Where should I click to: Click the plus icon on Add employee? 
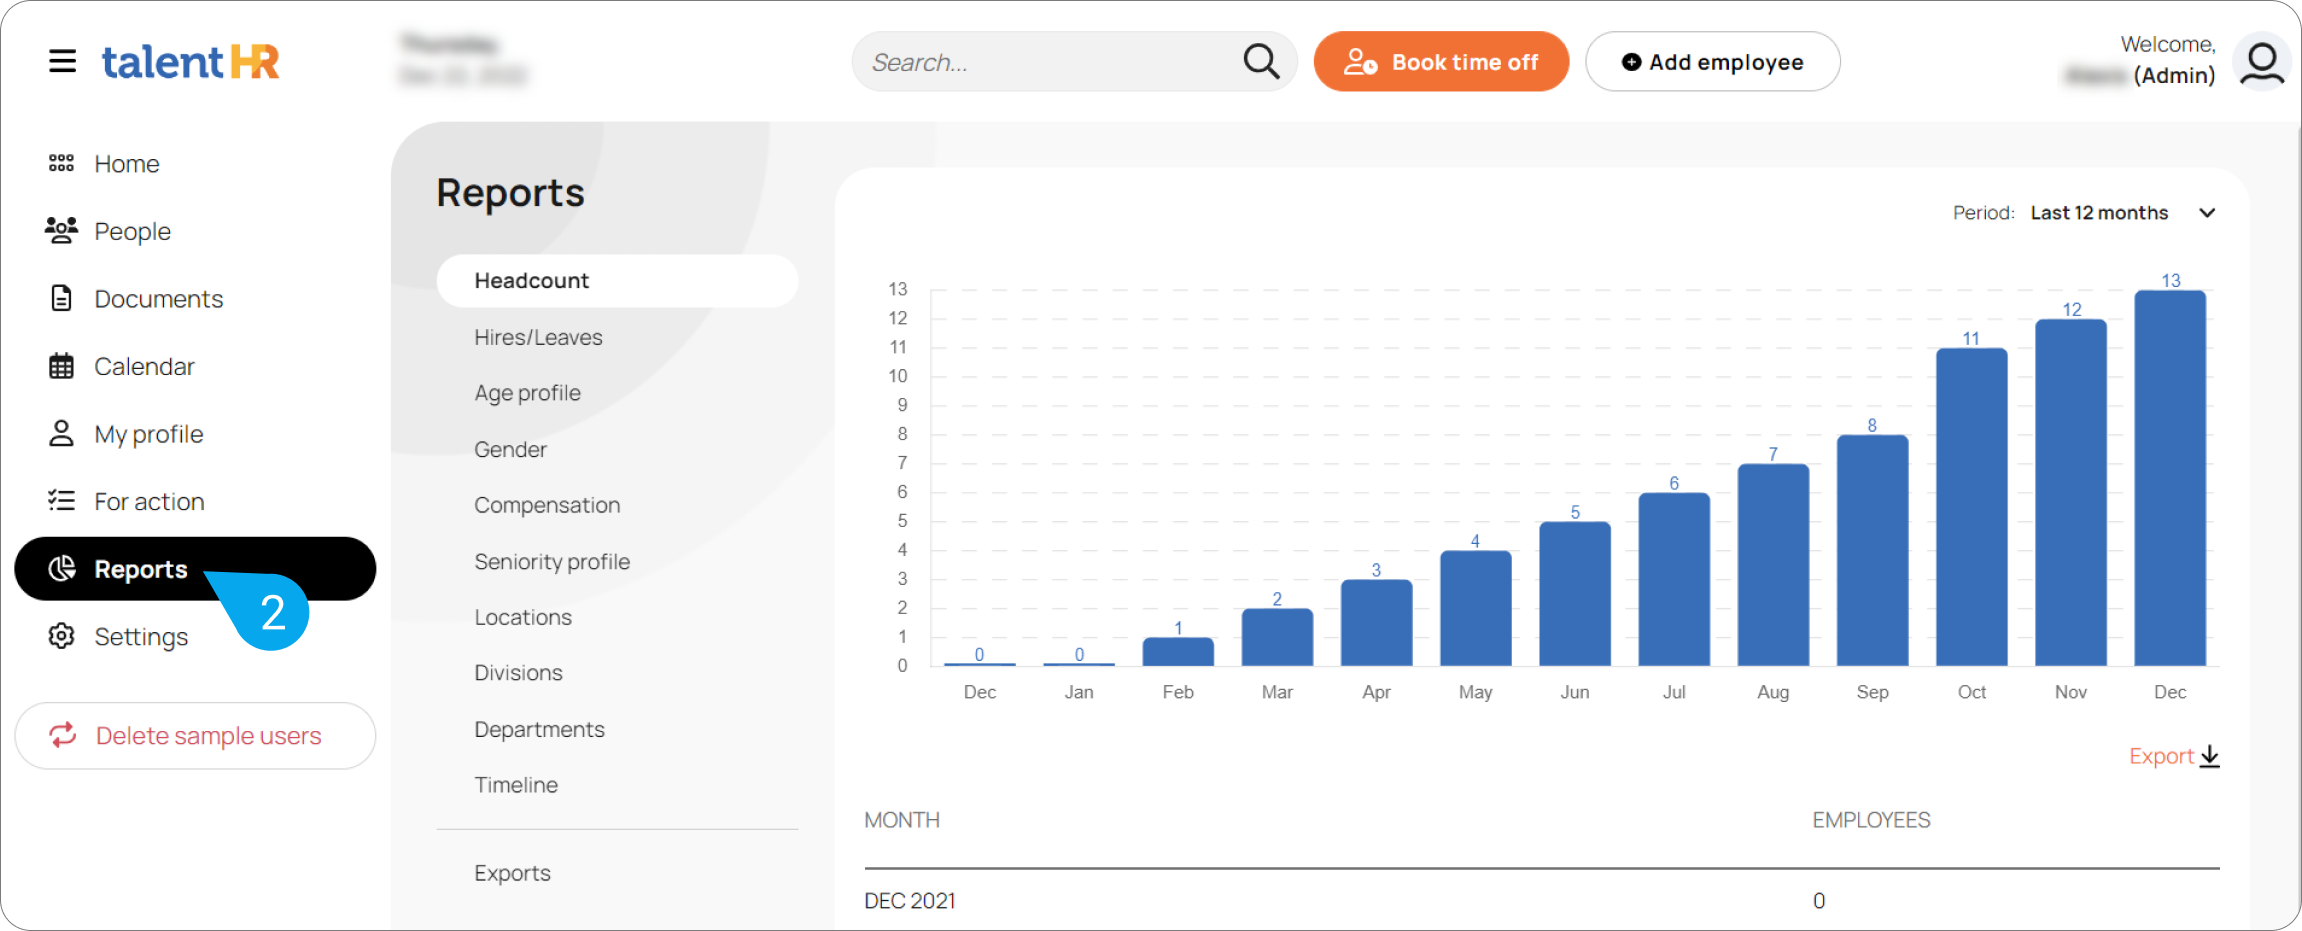pyautogui.click(x=1632, y=62)
